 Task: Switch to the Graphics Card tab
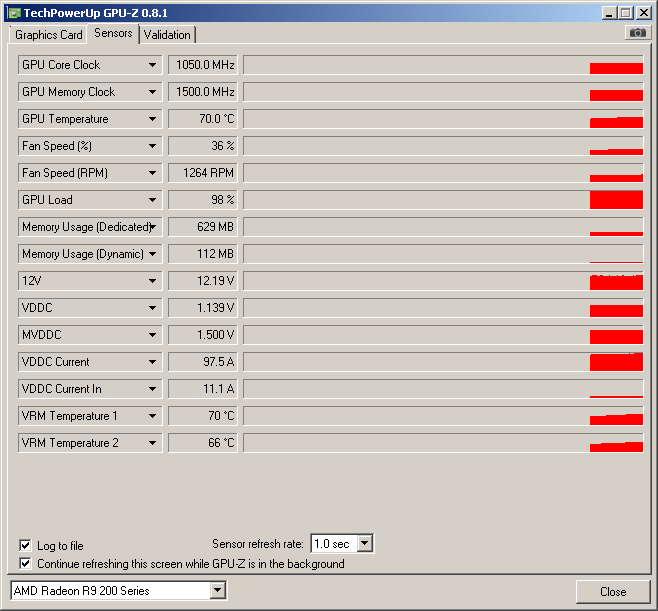[x=48, y=35]
